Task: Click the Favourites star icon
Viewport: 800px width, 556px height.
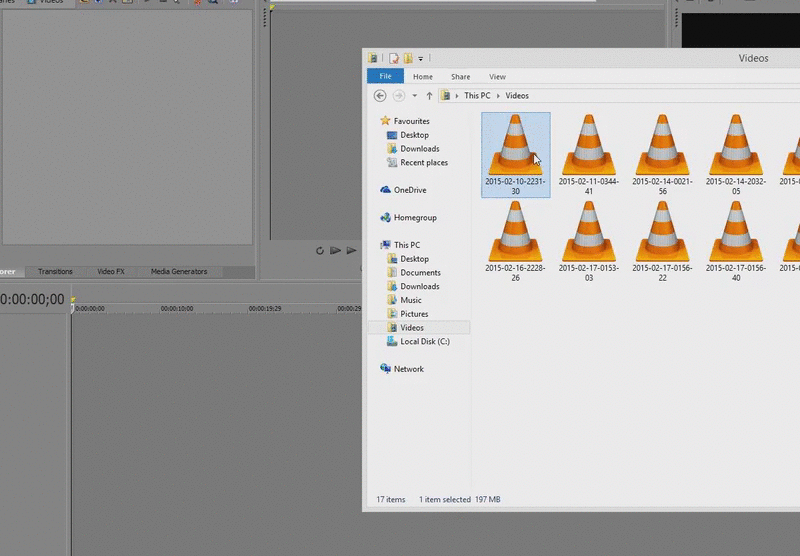Action: click(x=385, y=121)
